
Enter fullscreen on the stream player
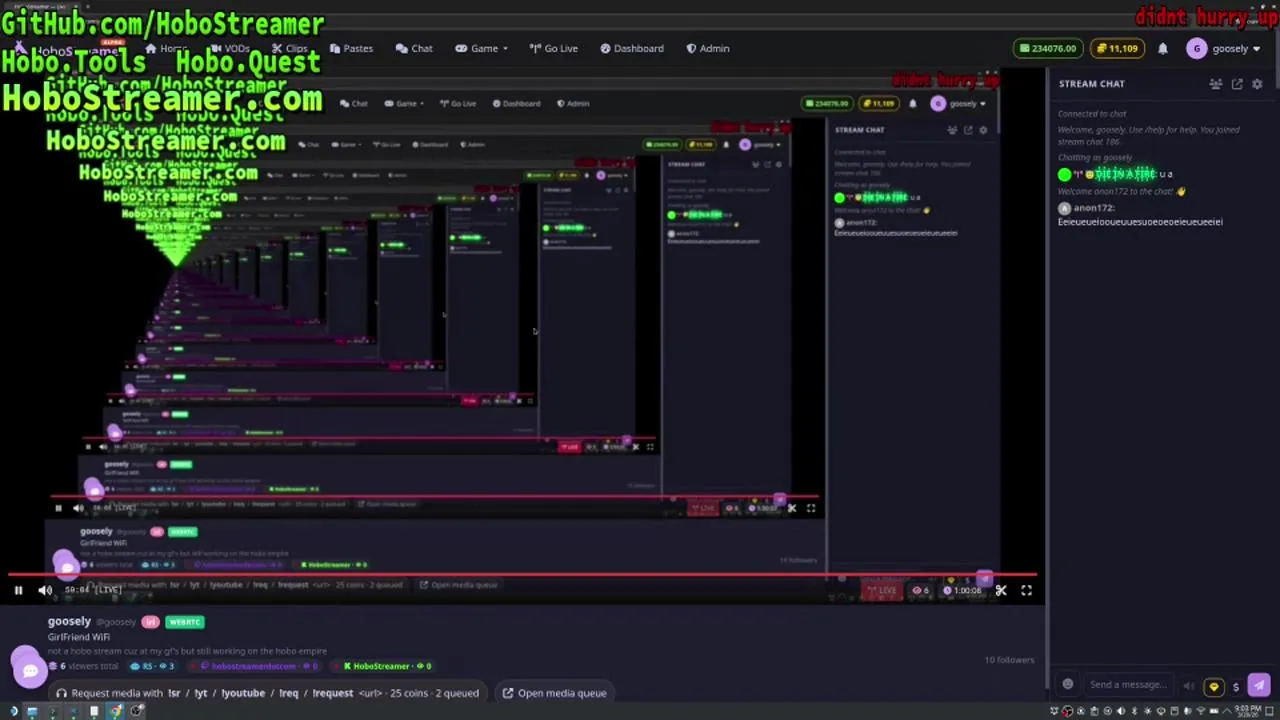click(x=1026, y=590)
